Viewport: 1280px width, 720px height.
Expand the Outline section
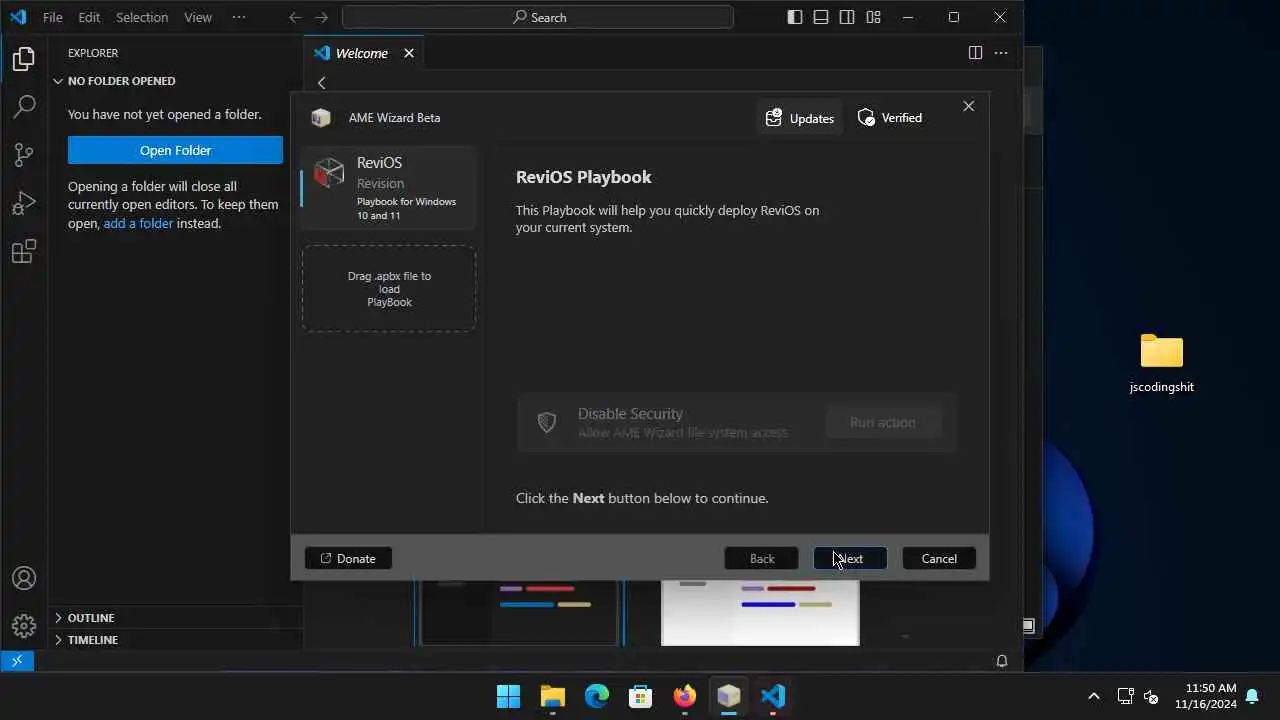point(175,618)
